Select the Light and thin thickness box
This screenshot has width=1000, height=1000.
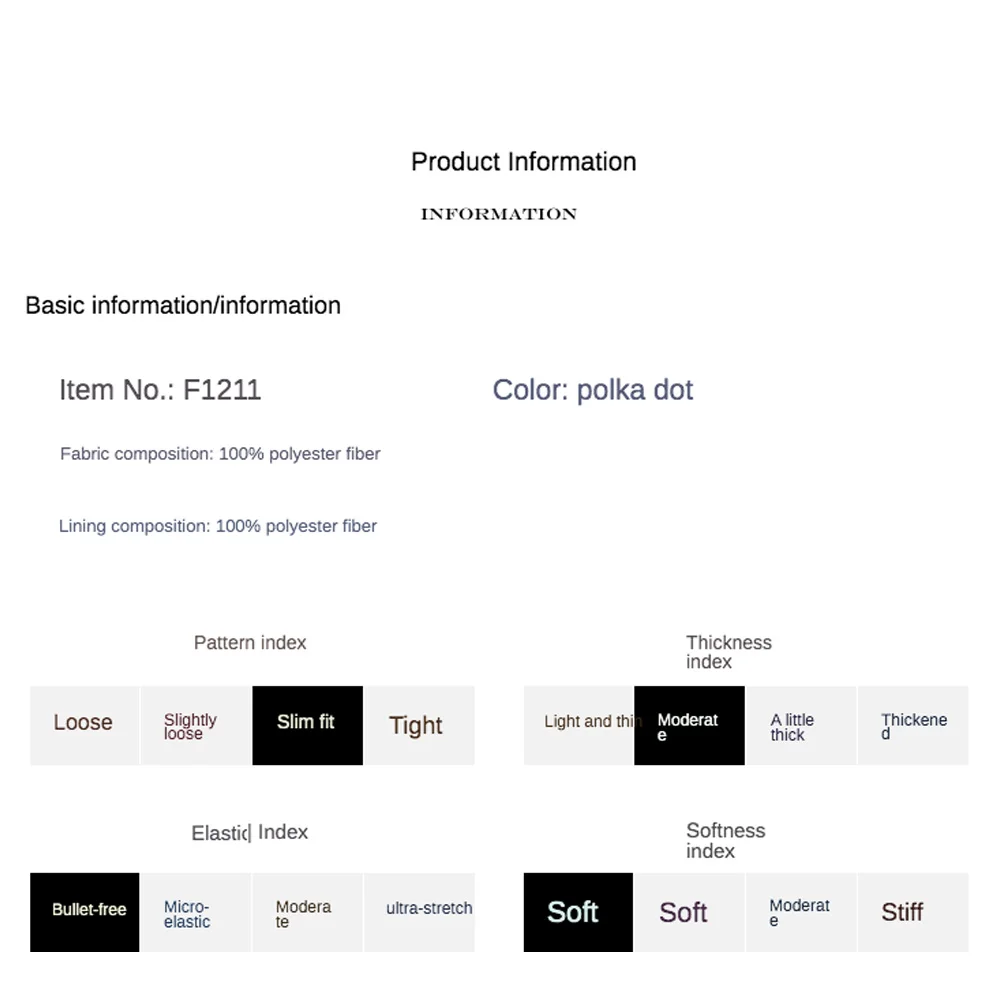(579, 725)
